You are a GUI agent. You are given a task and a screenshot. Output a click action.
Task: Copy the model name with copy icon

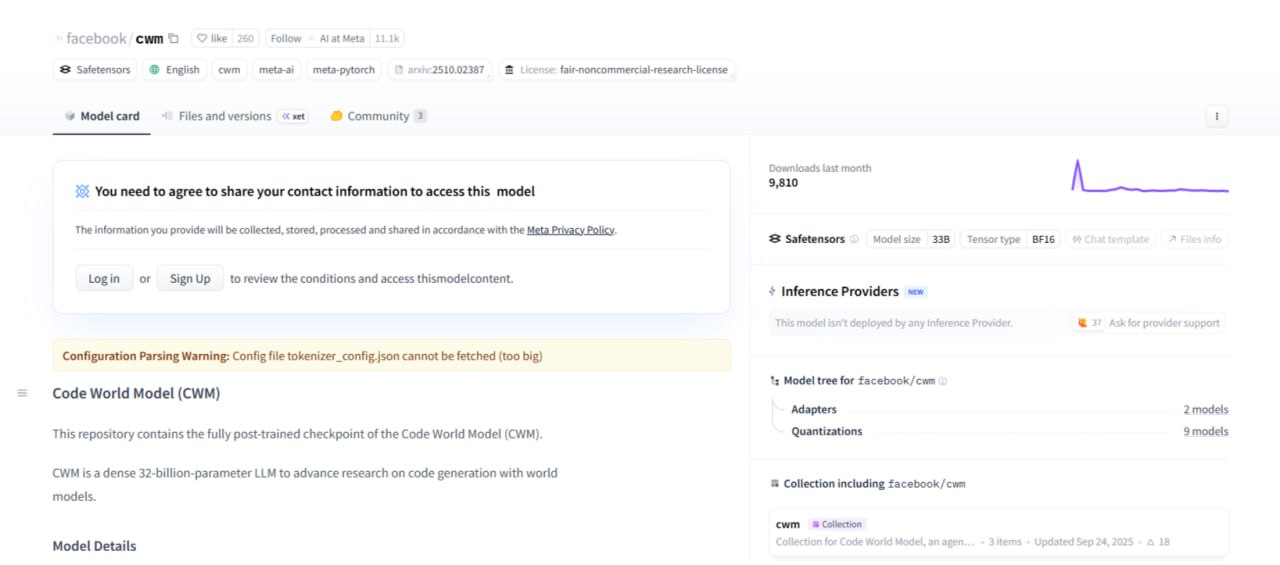click(x=173, y=39)
